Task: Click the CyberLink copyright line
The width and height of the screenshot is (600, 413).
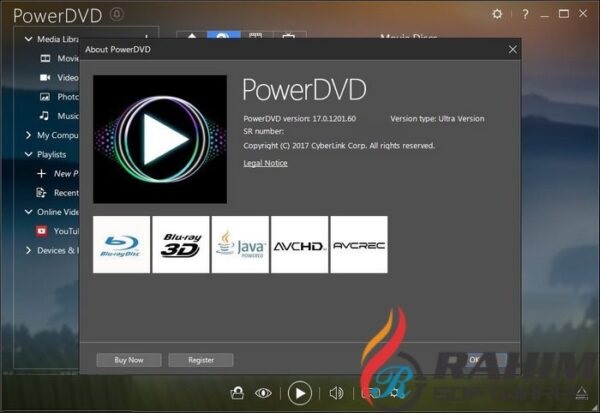Action: [339, 146]
